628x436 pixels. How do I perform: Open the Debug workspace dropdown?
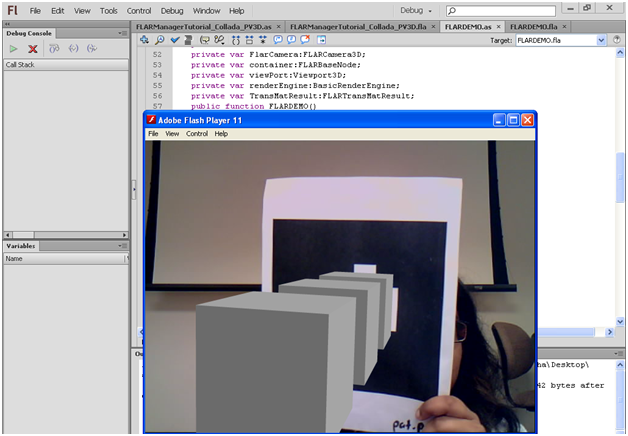[x=416, y=10]
